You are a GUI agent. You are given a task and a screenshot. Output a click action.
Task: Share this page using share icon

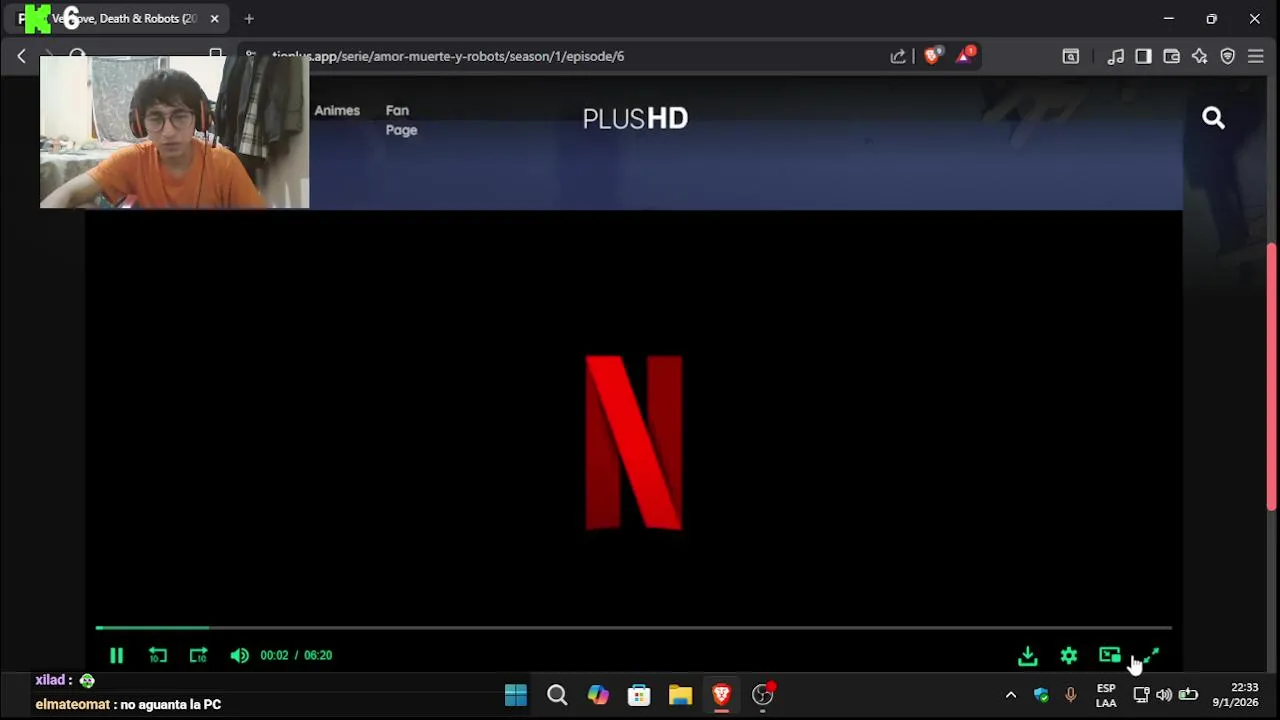[898, 56]
